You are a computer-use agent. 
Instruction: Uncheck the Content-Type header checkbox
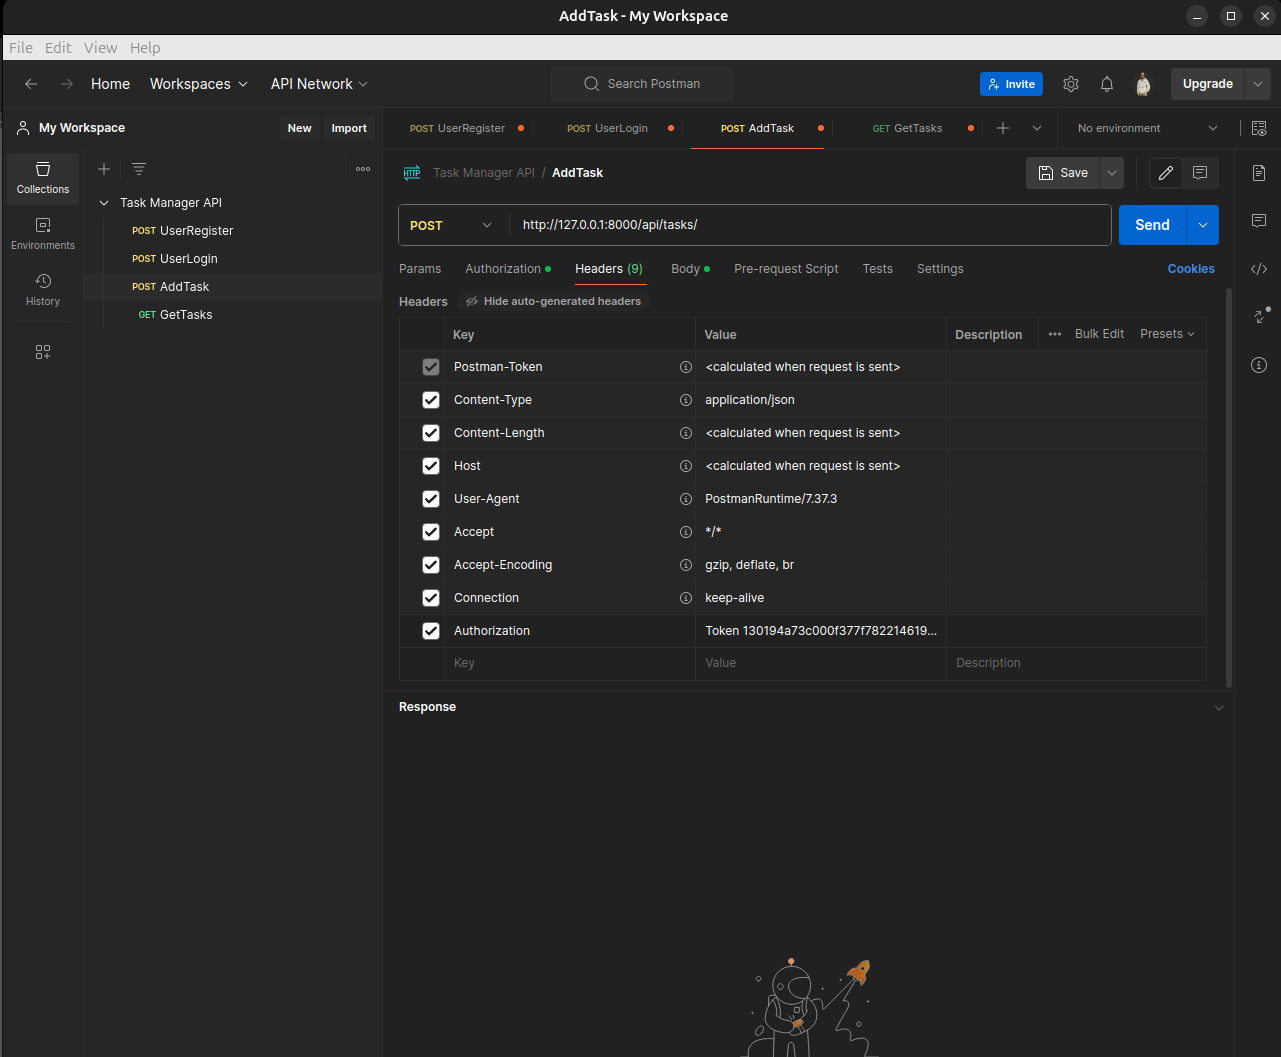tap(431, 400)
